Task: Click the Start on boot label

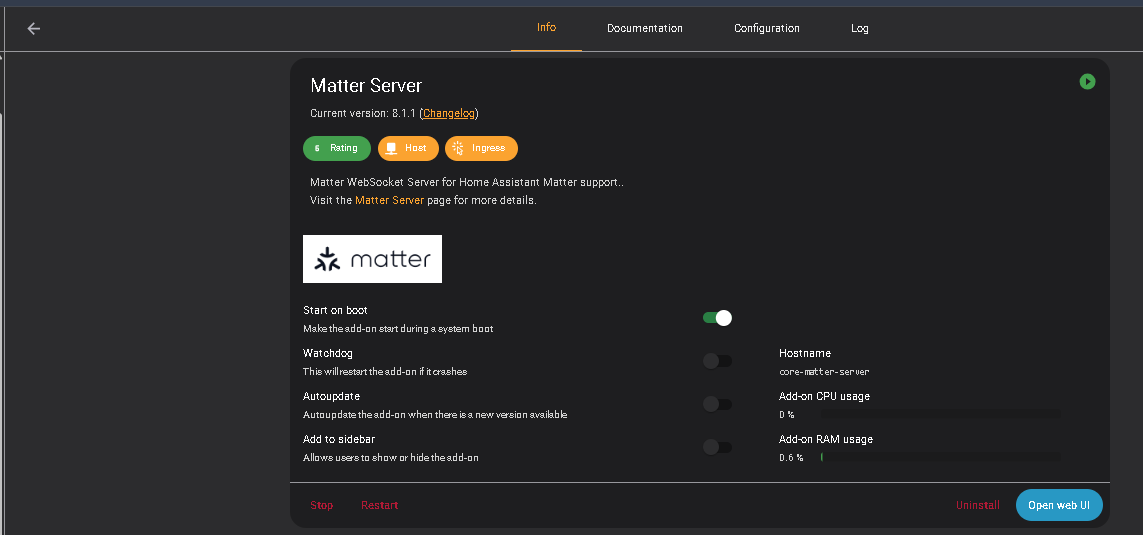Action: (335, 311)
